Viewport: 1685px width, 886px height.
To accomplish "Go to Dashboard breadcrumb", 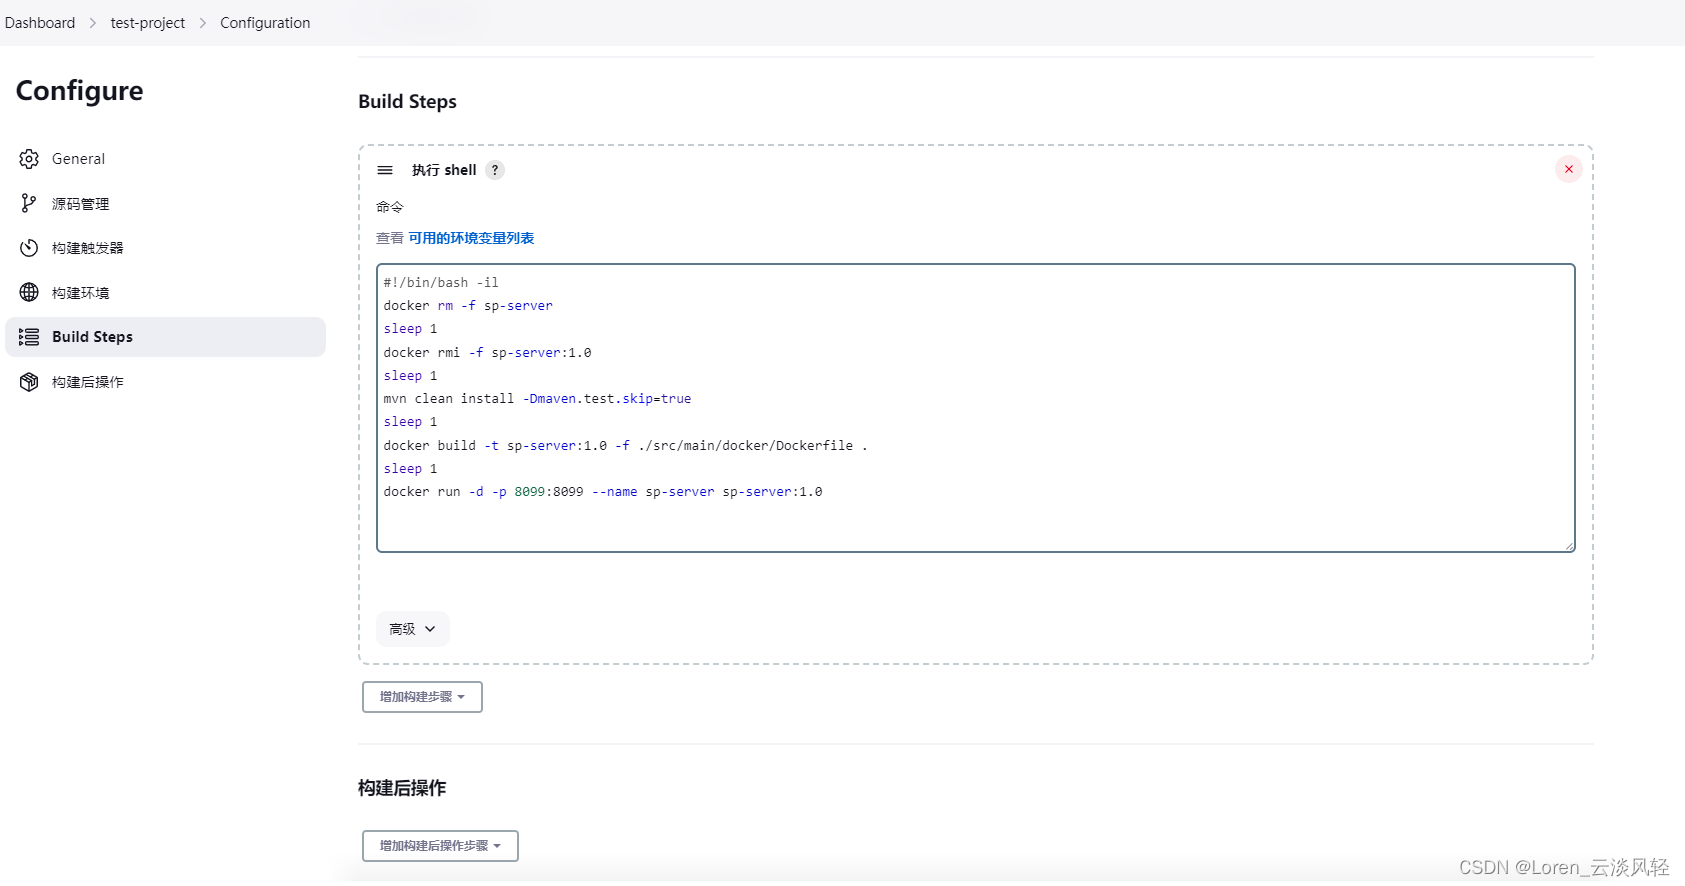I will tap(40, 23).
